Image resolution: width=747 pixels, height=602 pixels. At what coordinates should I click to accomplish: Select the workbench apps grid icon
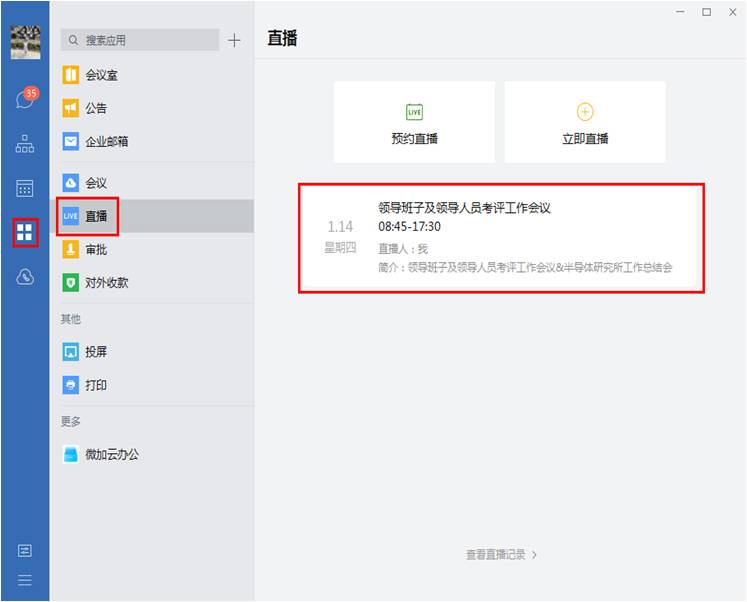[25, 233]
